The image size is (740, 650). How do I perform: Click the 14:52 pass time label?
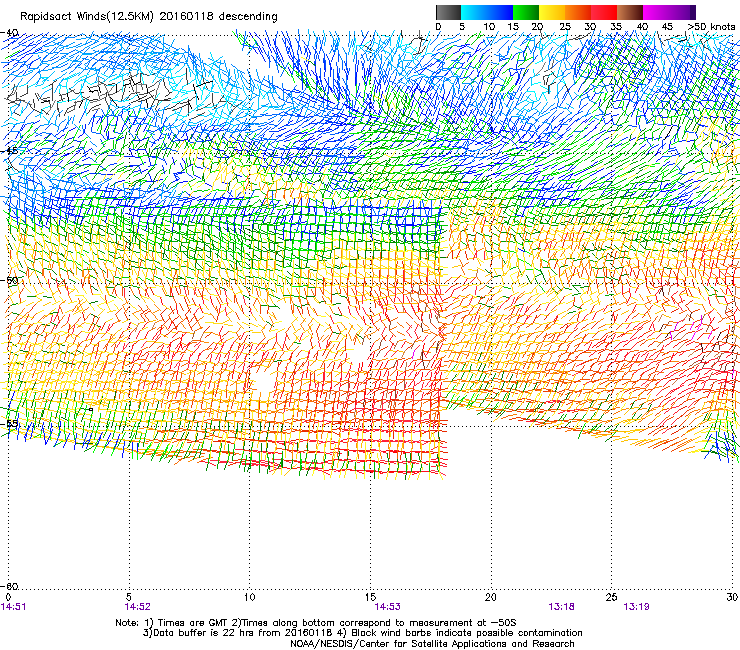click(137, 607)
